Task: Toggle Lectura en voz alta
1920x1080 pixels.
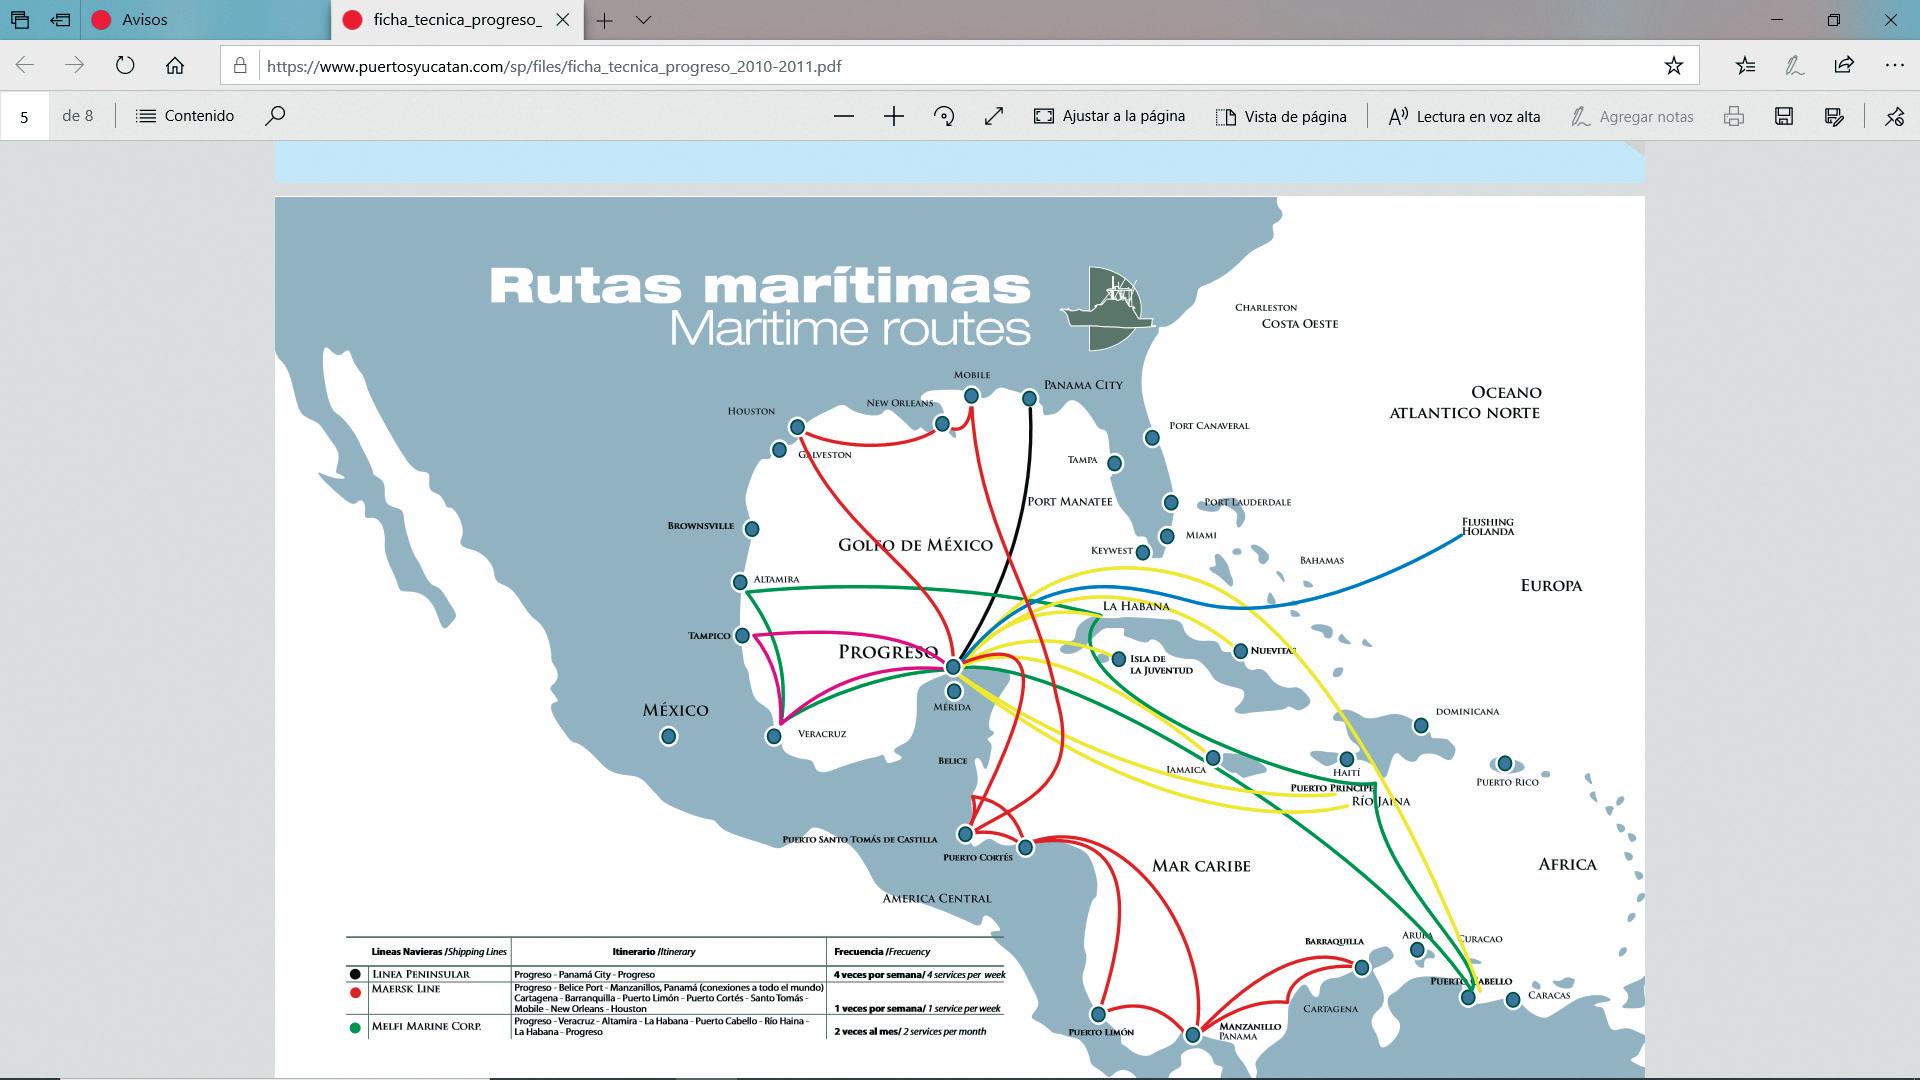Action: 1464,116
